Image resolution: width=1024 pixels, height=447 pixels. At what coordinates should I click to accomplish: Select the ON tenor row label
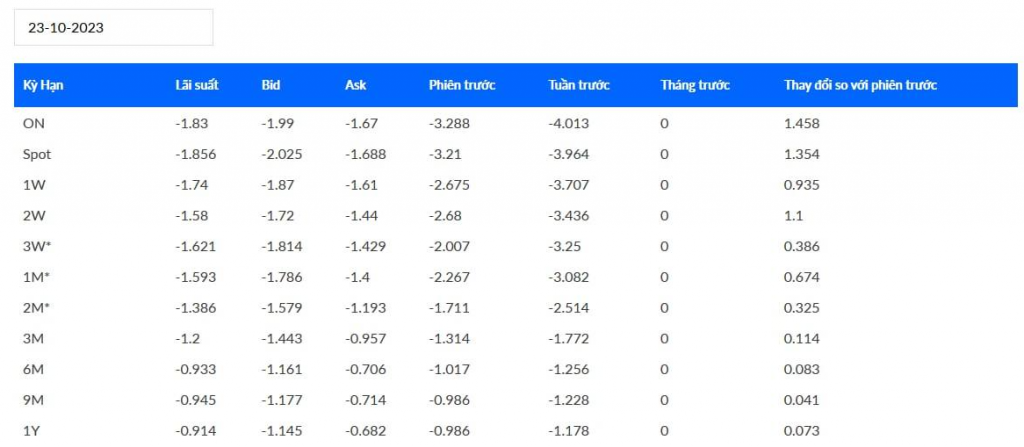(32, 123)
